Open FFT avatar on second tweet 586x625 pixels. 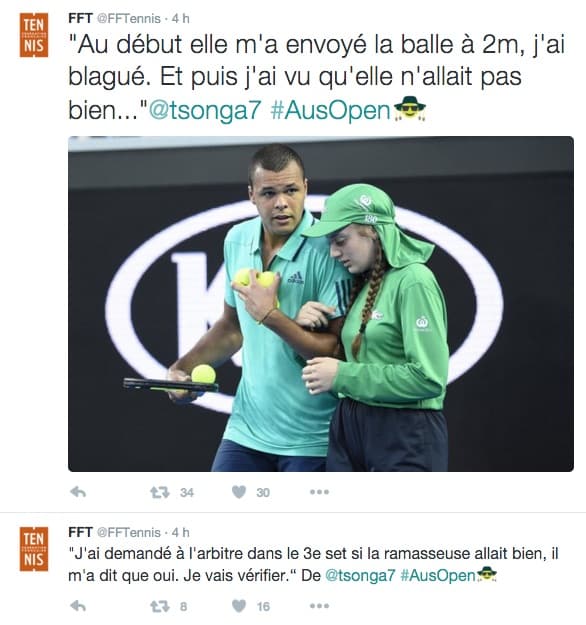click(34, 549)
